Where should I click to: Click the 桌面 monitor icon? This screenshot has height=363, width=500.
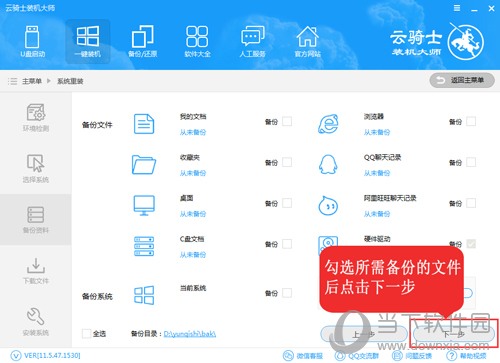point(144,205)
